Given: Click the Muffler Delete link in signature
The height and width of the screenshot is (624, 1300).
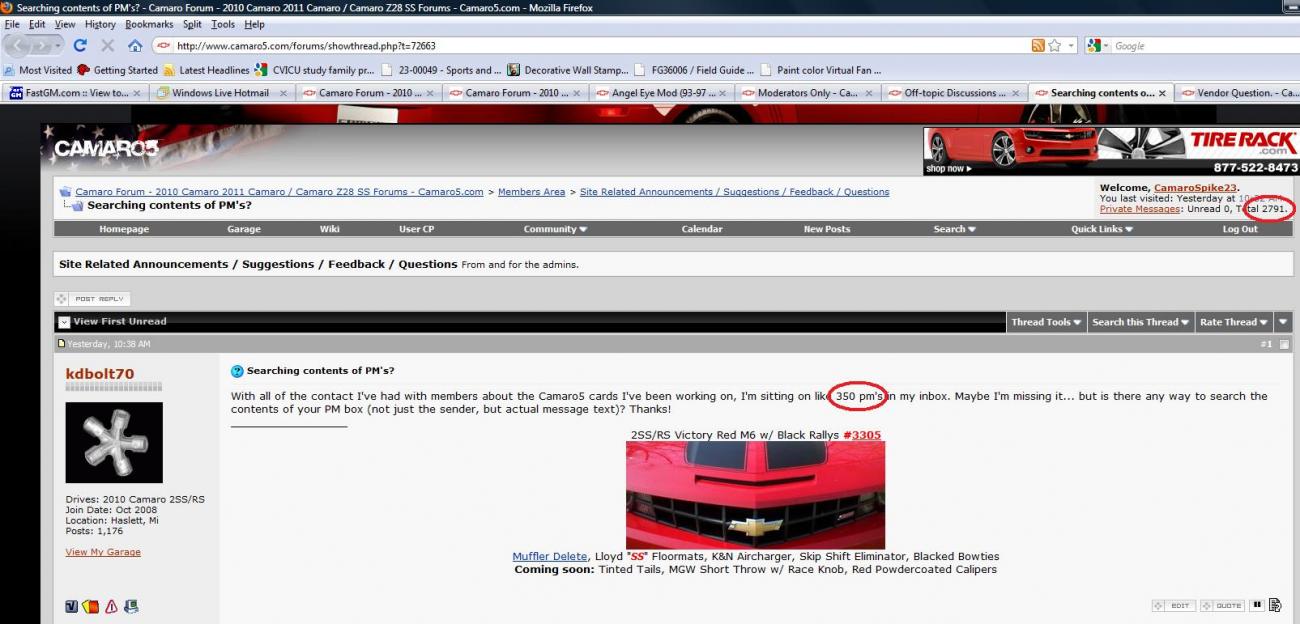Looking at the screenshot, I should [549, 556].
